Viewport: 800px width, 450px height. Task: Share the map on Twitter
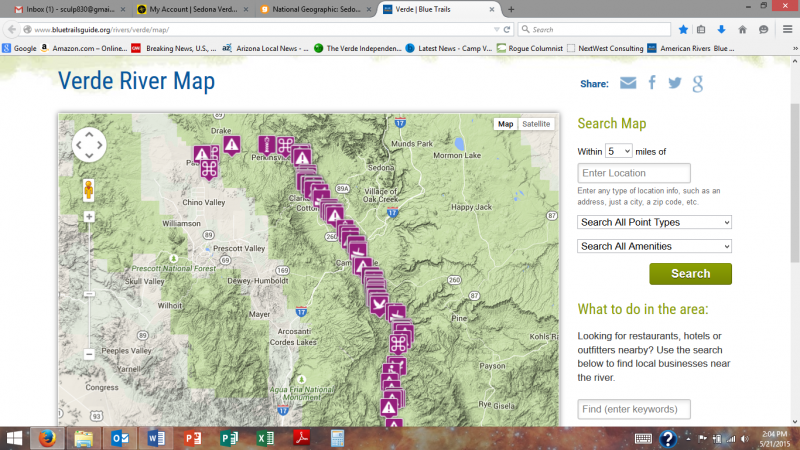click(675, 83)
